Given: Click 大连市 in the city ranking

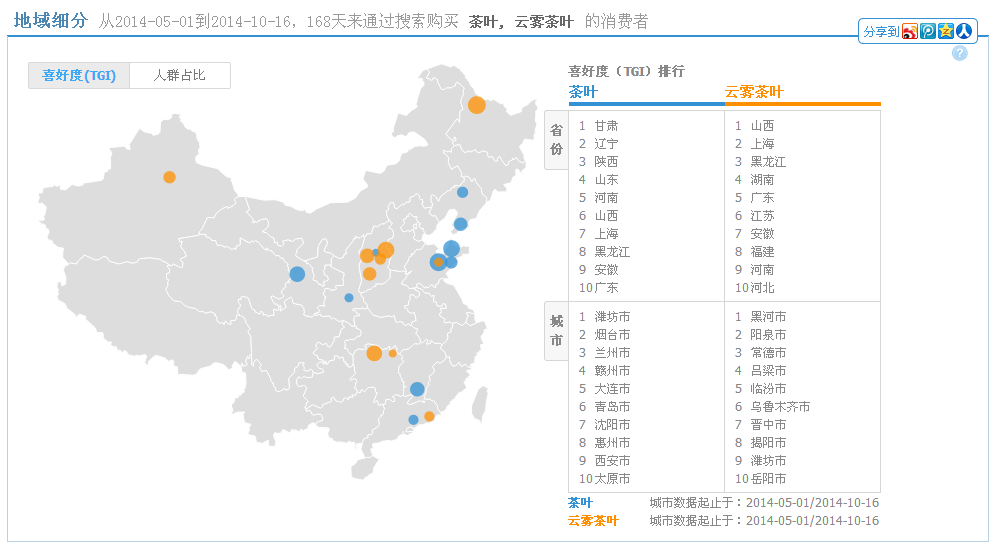Looking at the screenshot, I should (x=612, y=389).
